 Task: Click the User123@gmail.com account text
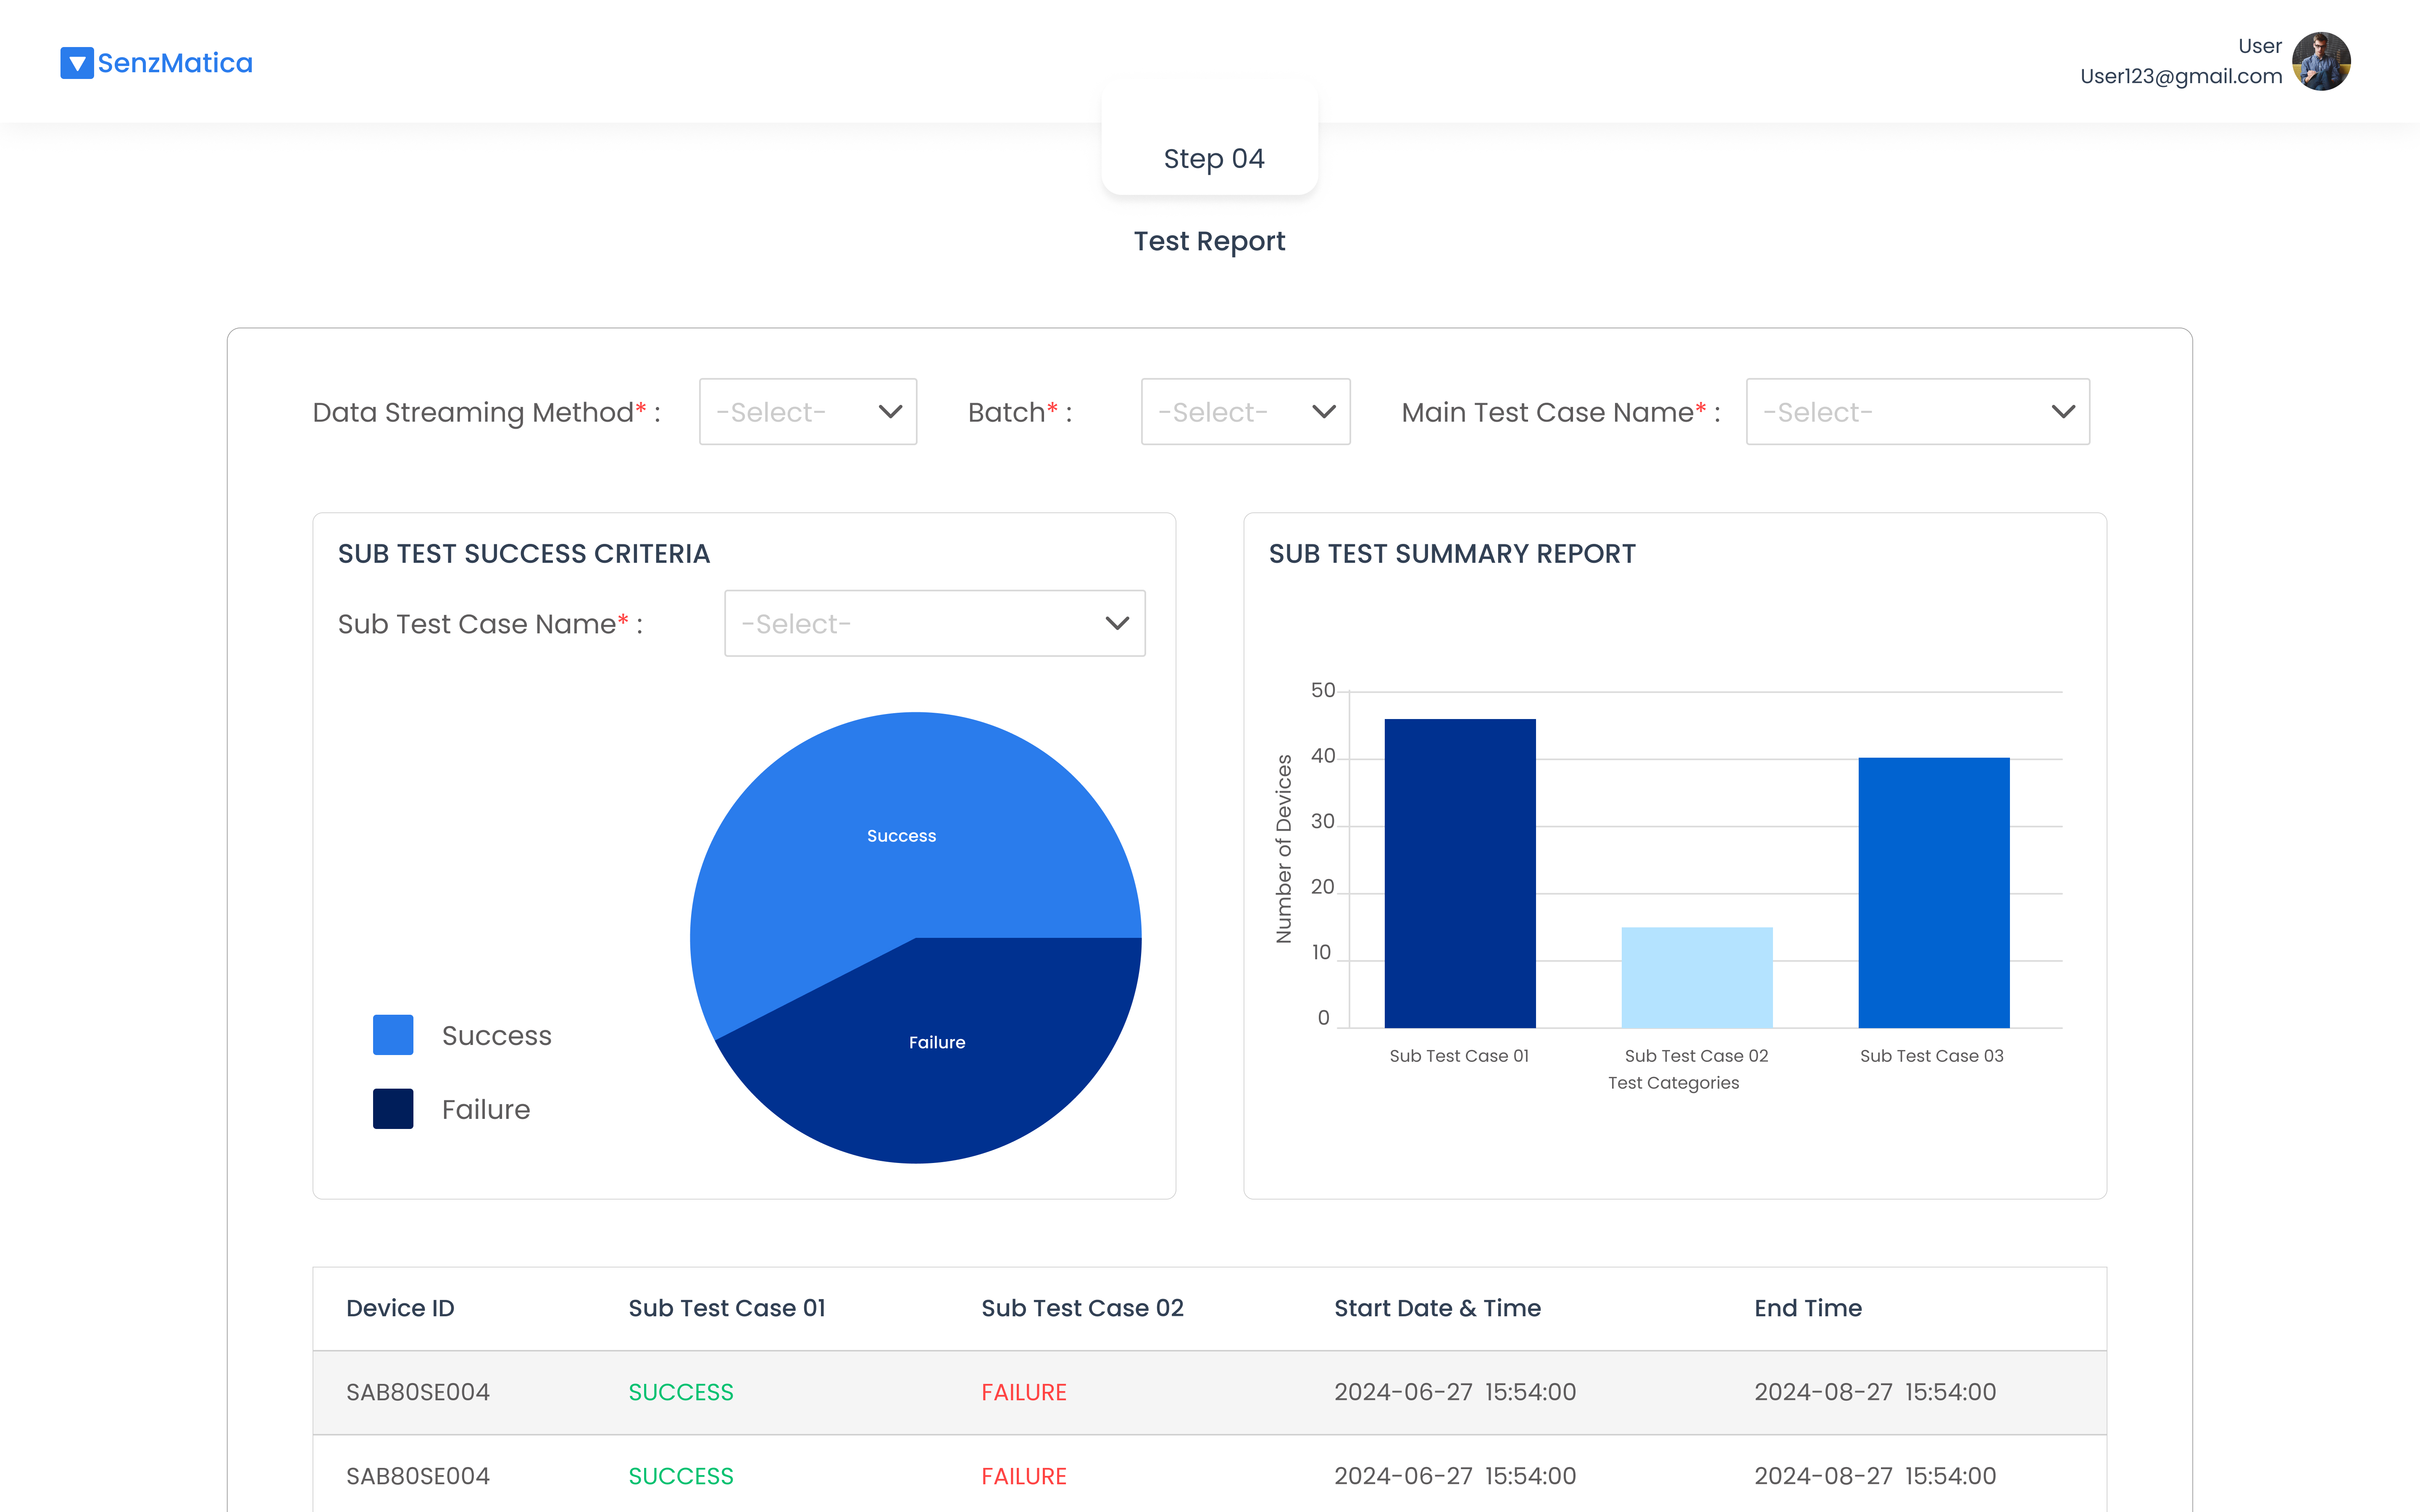click(x=2181, y=76)
